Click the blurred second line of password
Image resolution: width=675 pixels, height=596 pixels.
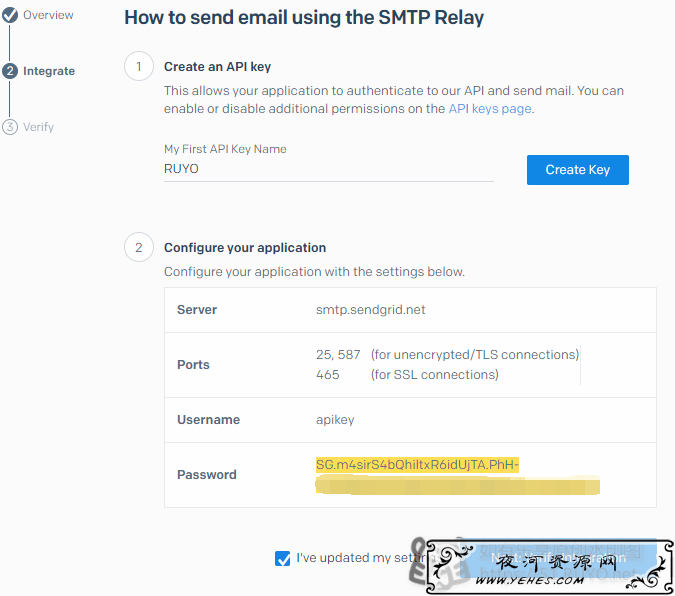(x=458, y=485)
